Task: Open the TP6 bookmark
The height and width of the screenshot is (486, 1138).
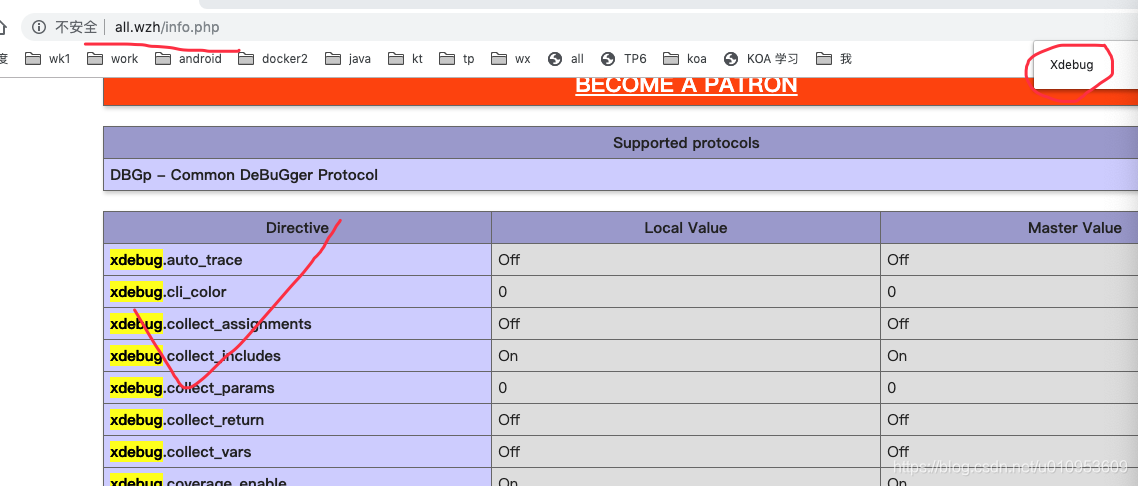Action: [x=624, y=59]
